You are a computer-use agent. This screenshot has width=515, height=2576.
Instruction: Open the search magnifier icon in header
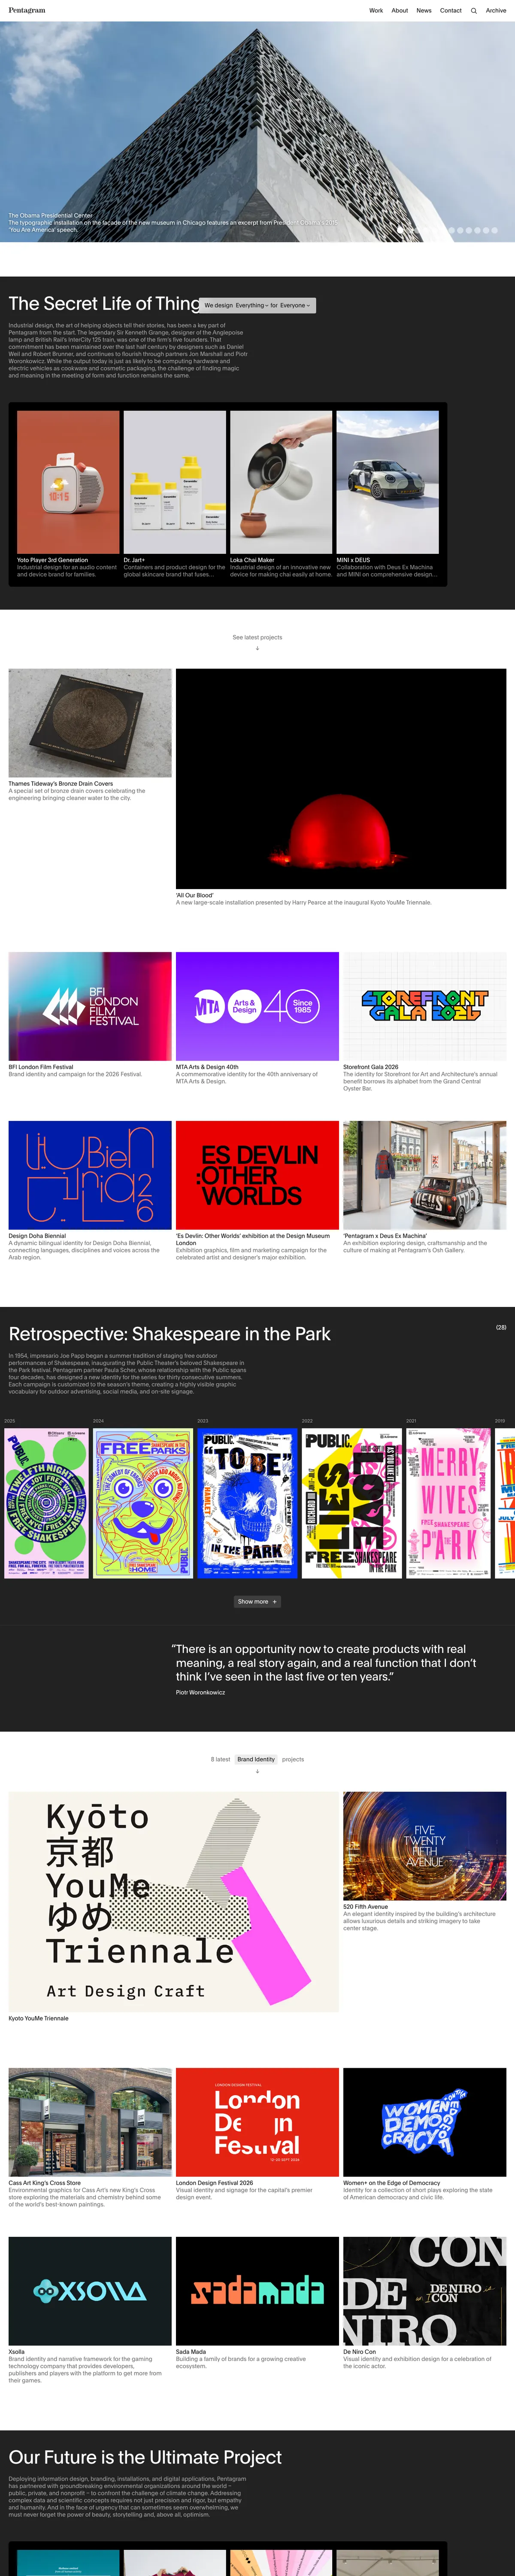(474, 11)
